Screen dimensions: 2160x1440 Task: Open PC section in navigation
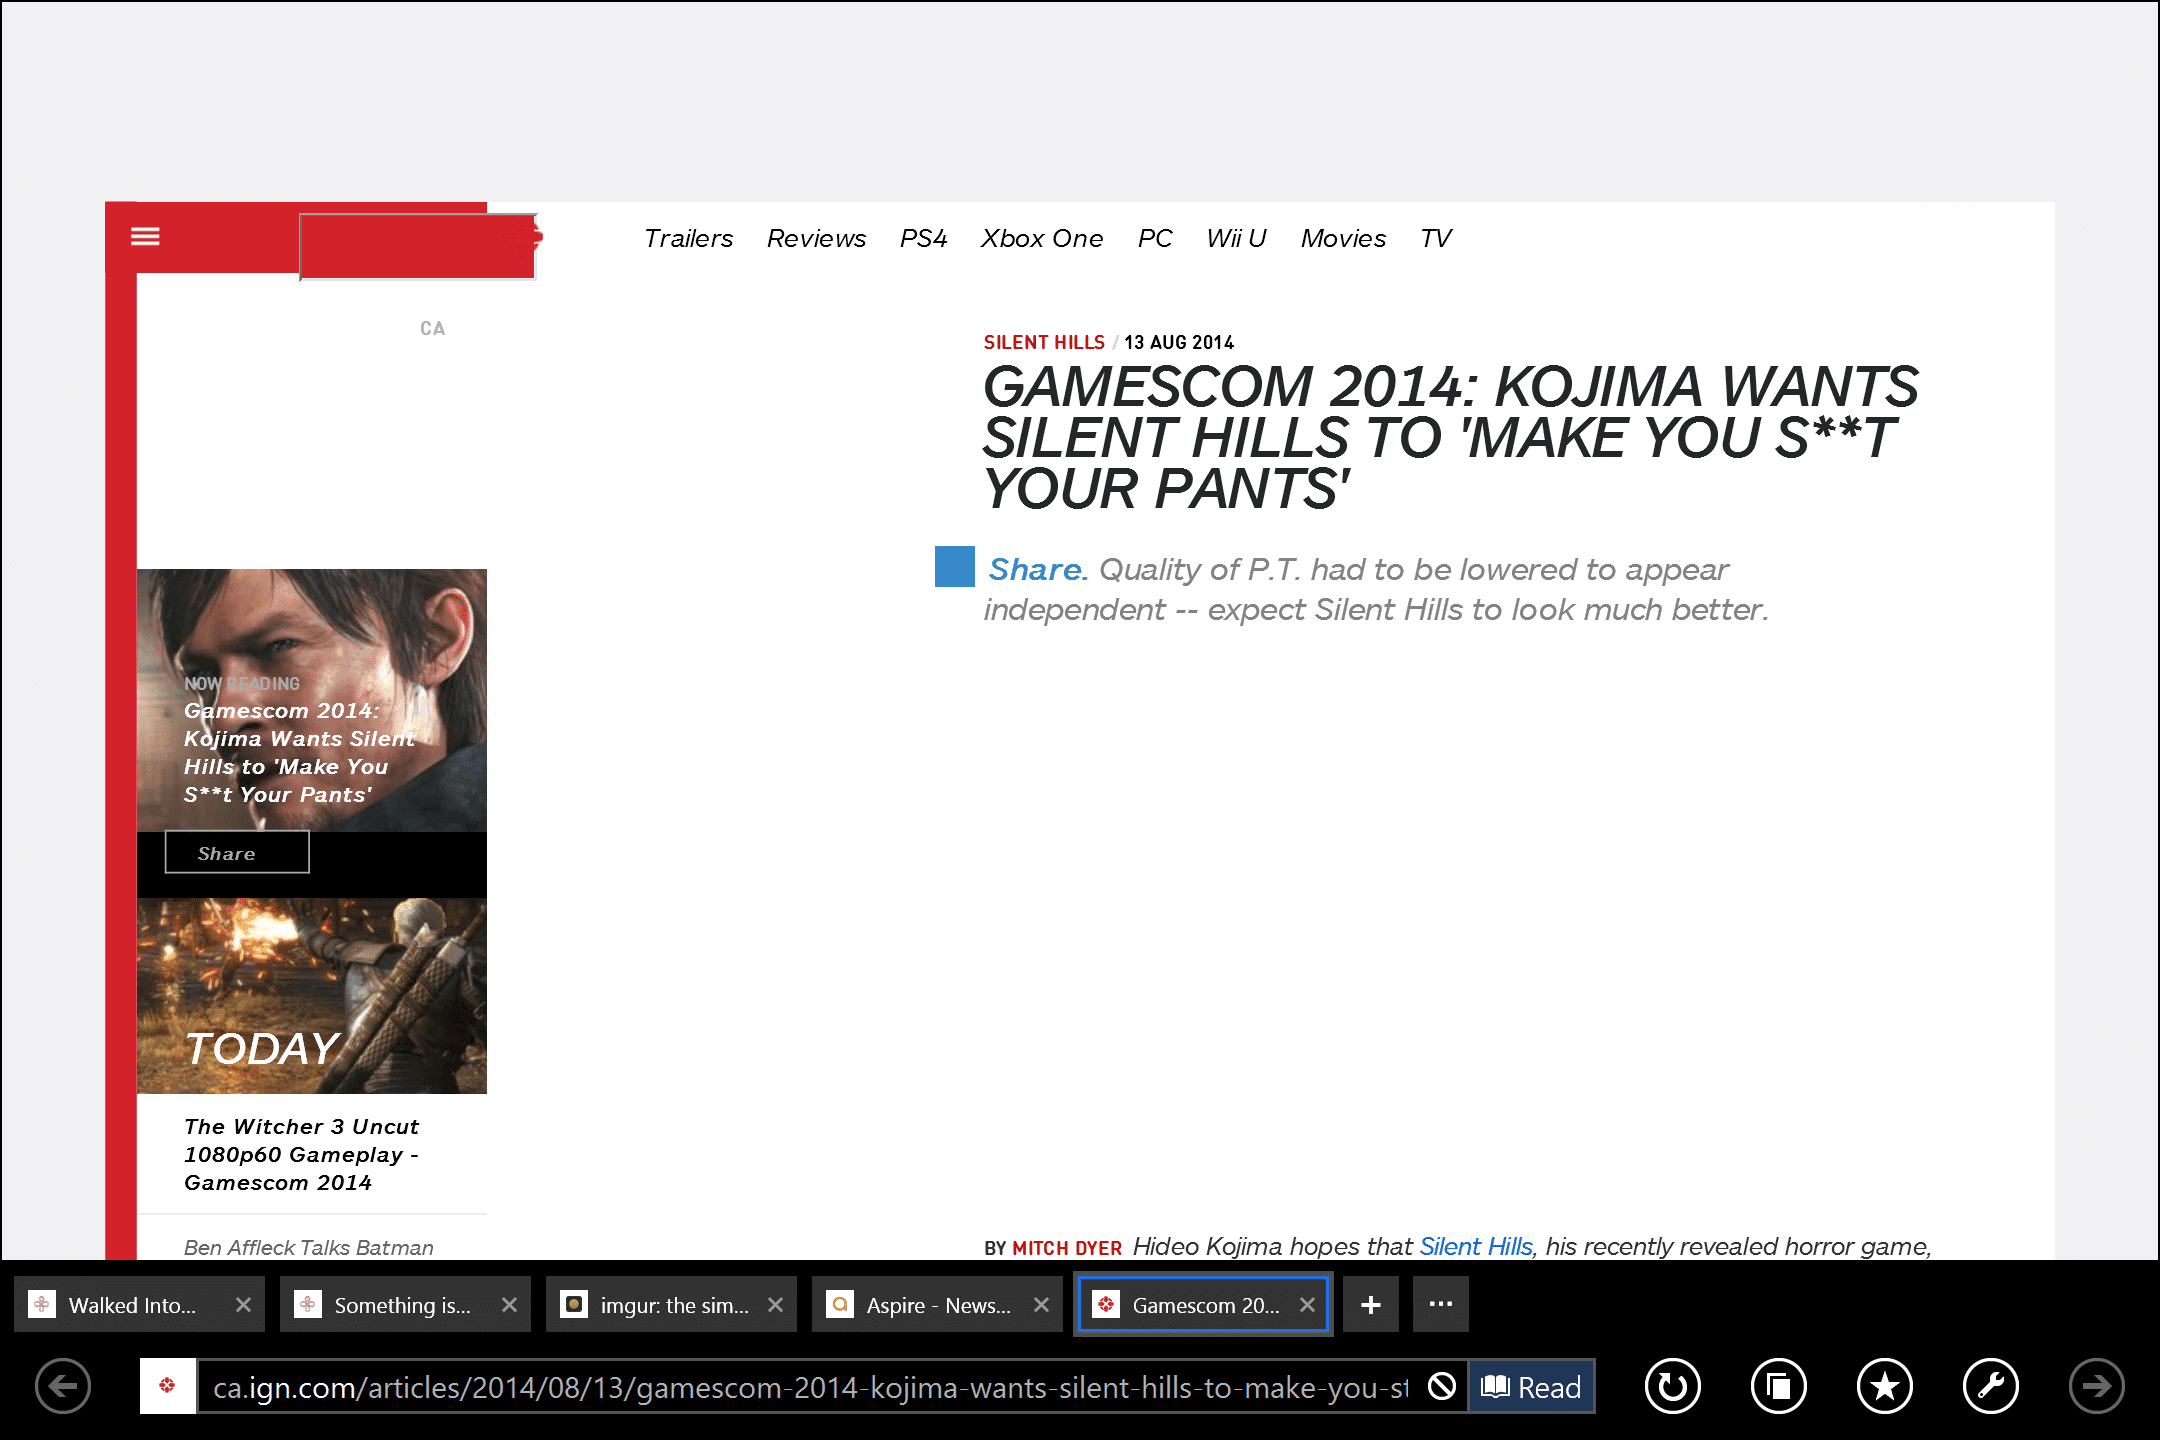click(x=1155, y=238)
